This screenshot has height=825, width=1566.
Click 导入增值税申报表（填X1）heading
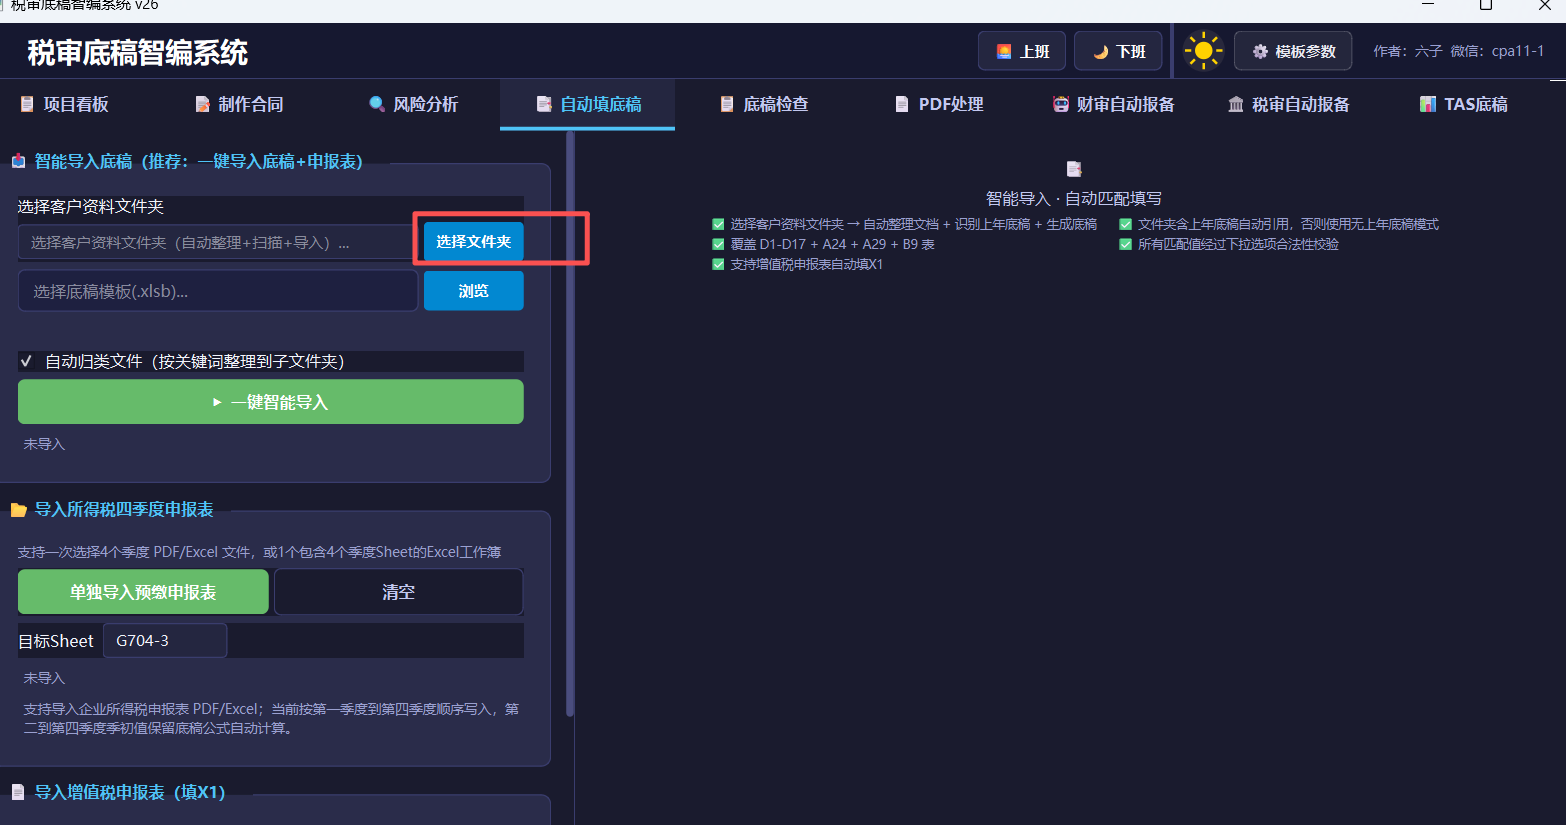click(x=130, y=792)
